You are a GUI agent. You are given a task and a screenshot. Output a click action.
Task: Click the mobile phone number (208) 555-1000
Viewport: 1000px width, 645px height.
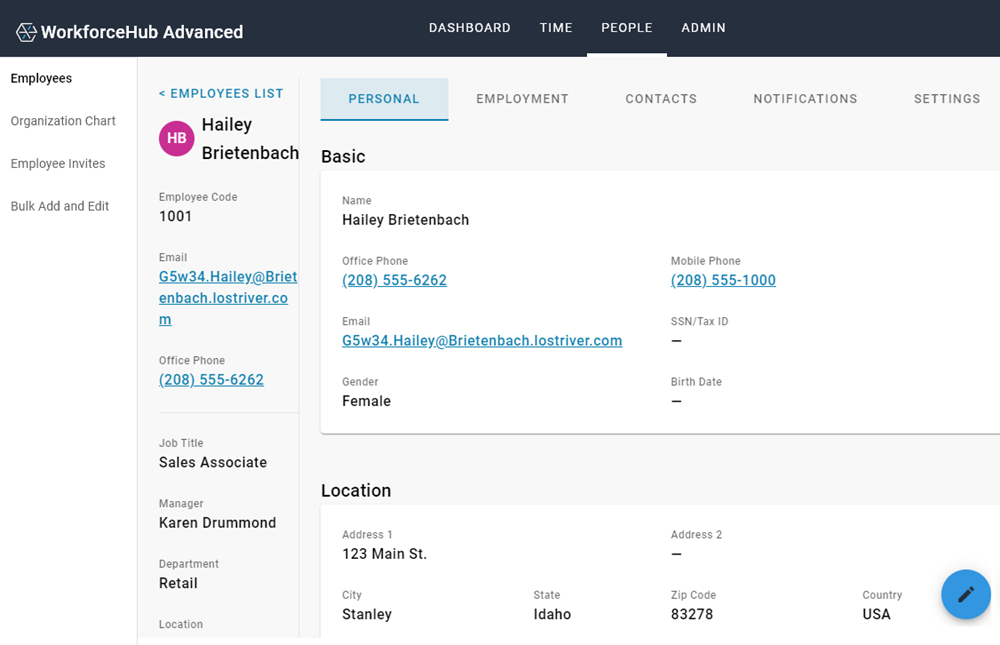[723, 280]
